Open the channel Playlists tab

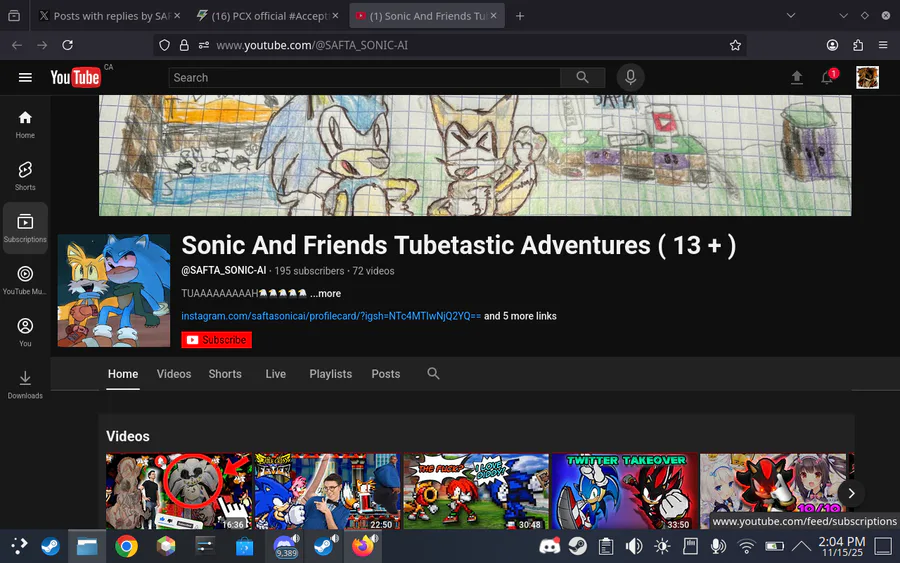click(x=331, y=374)
